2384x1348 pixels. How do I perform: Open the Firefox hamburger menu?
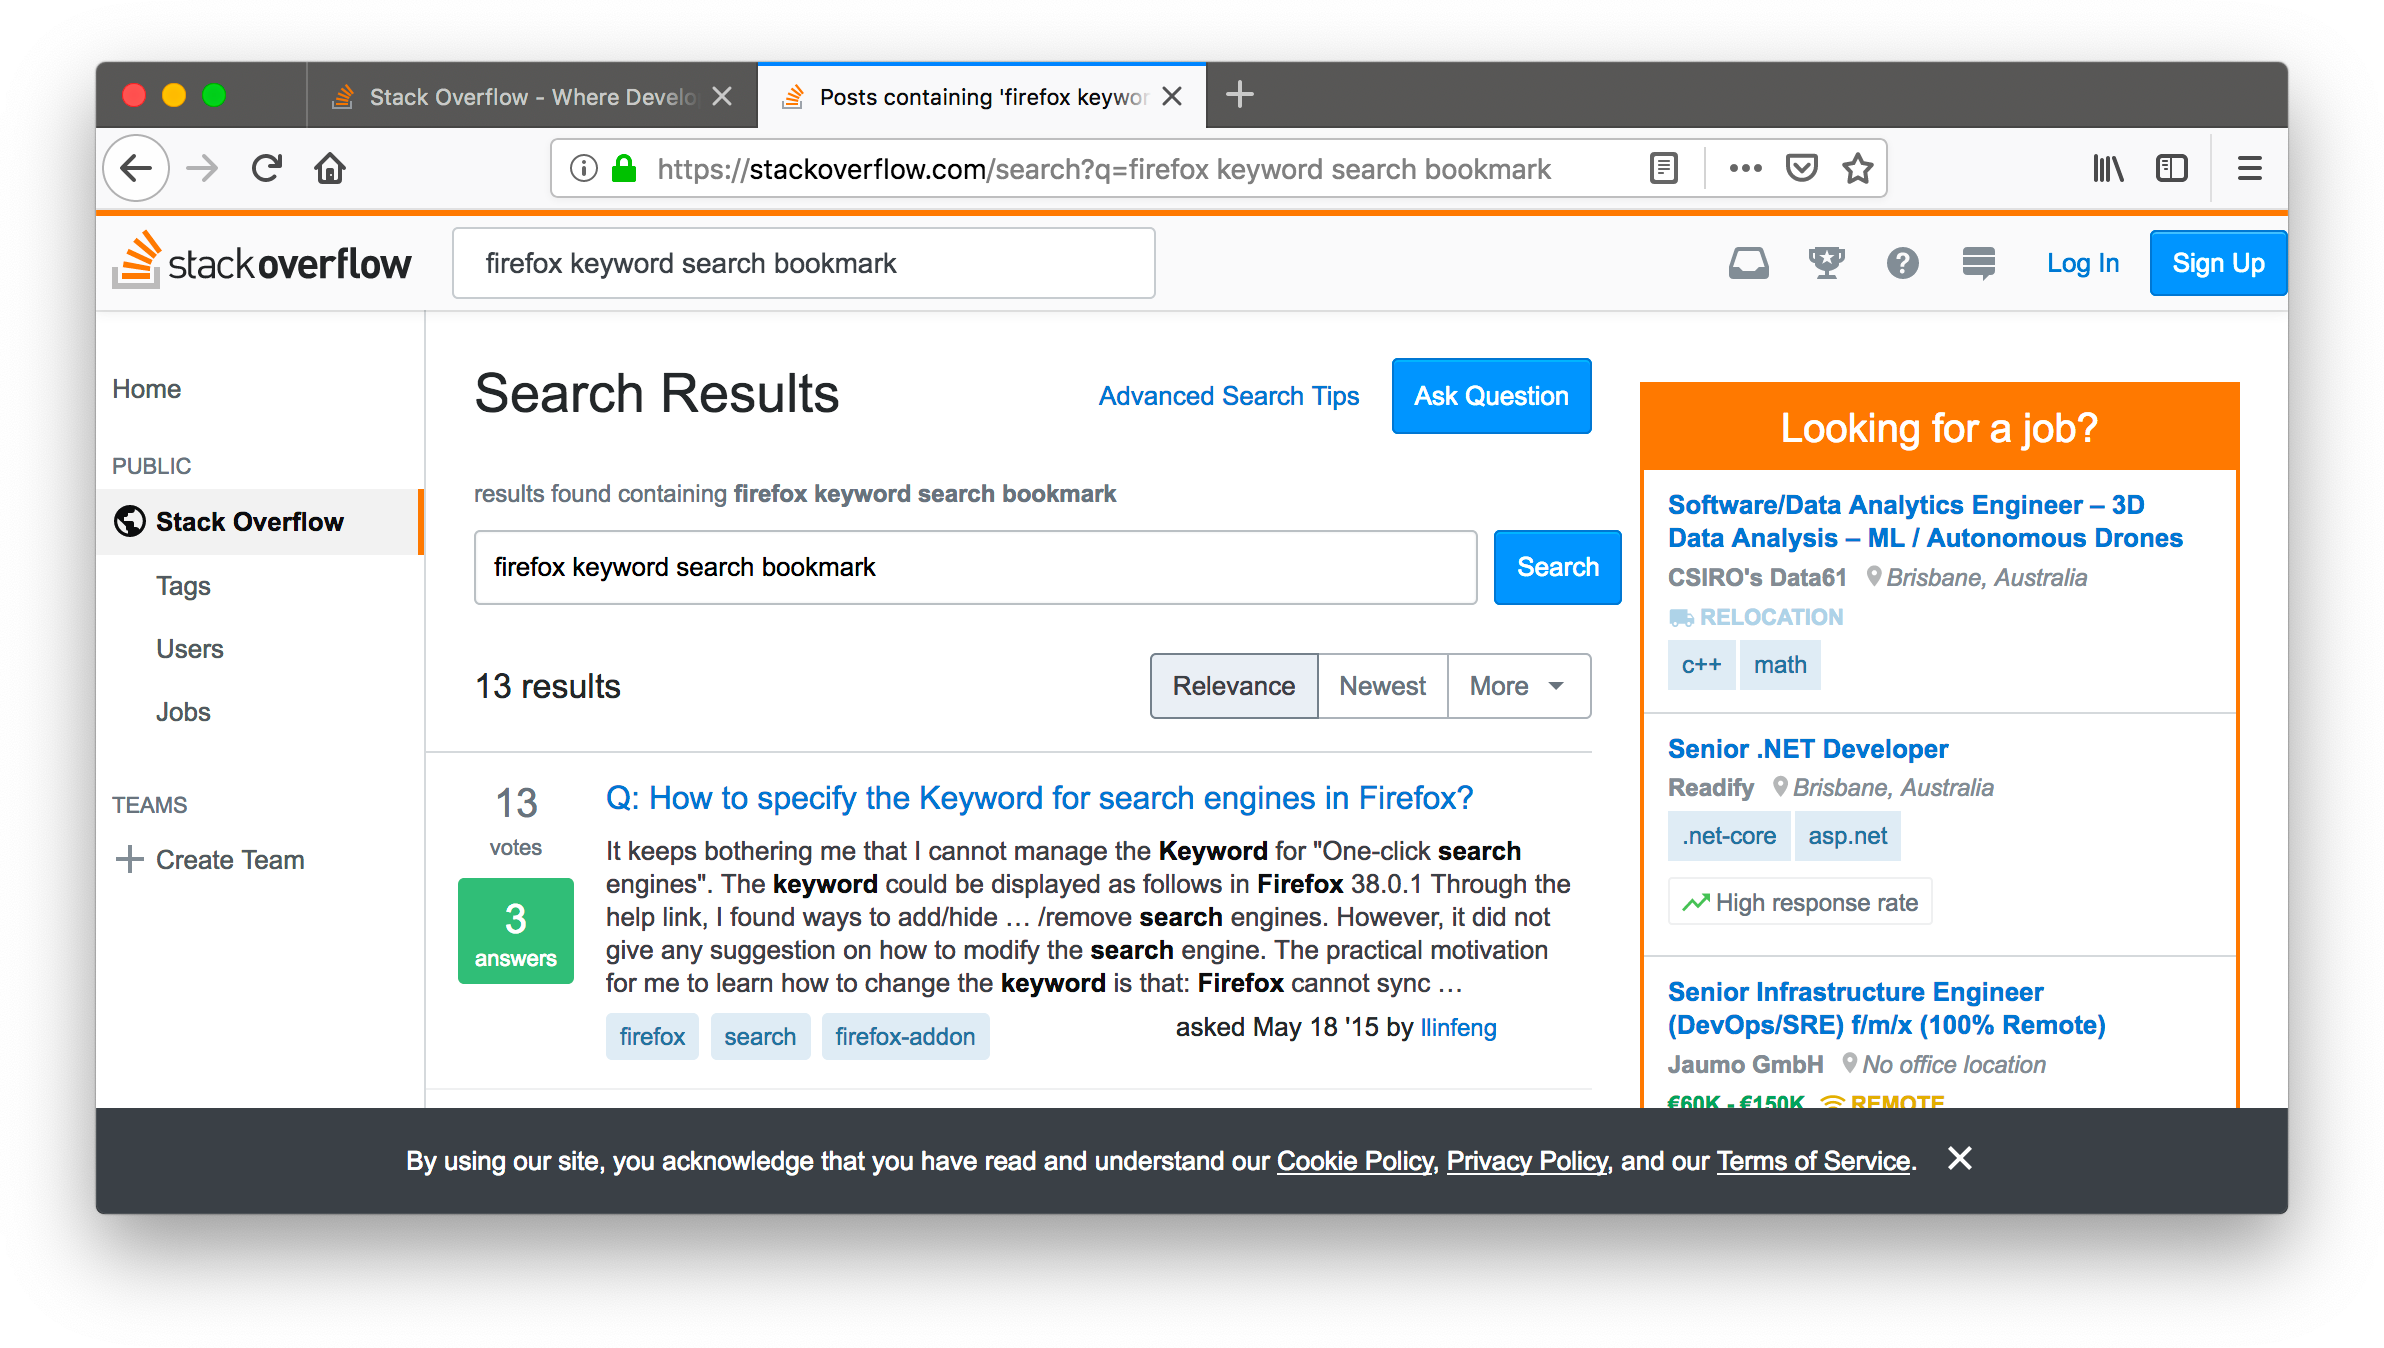point(2250,168)
